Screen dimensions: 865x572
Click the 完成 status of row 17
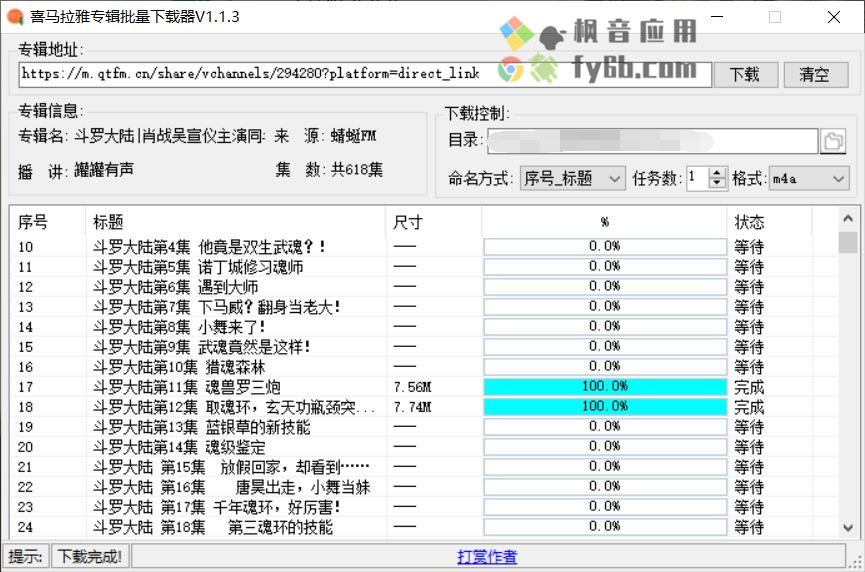point(749,387)
